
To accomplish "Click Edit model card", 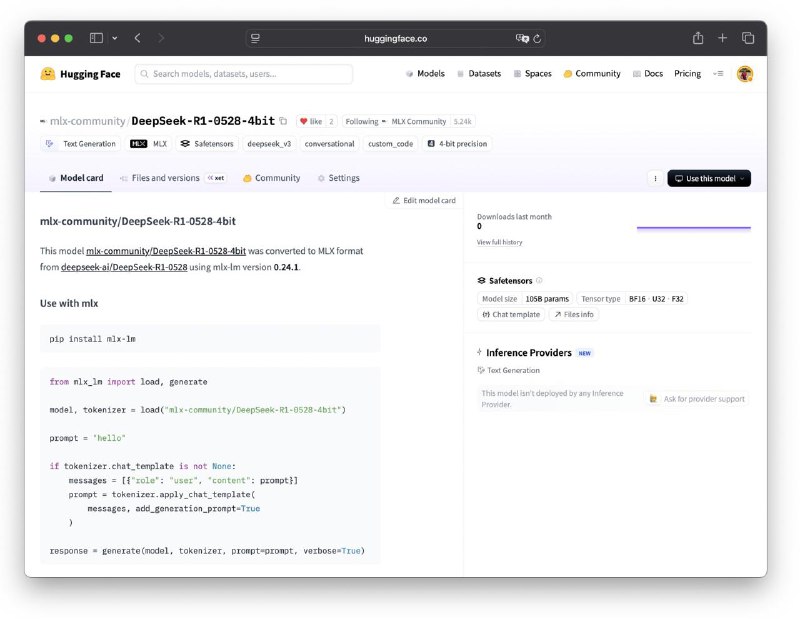I will click(424, 201).
